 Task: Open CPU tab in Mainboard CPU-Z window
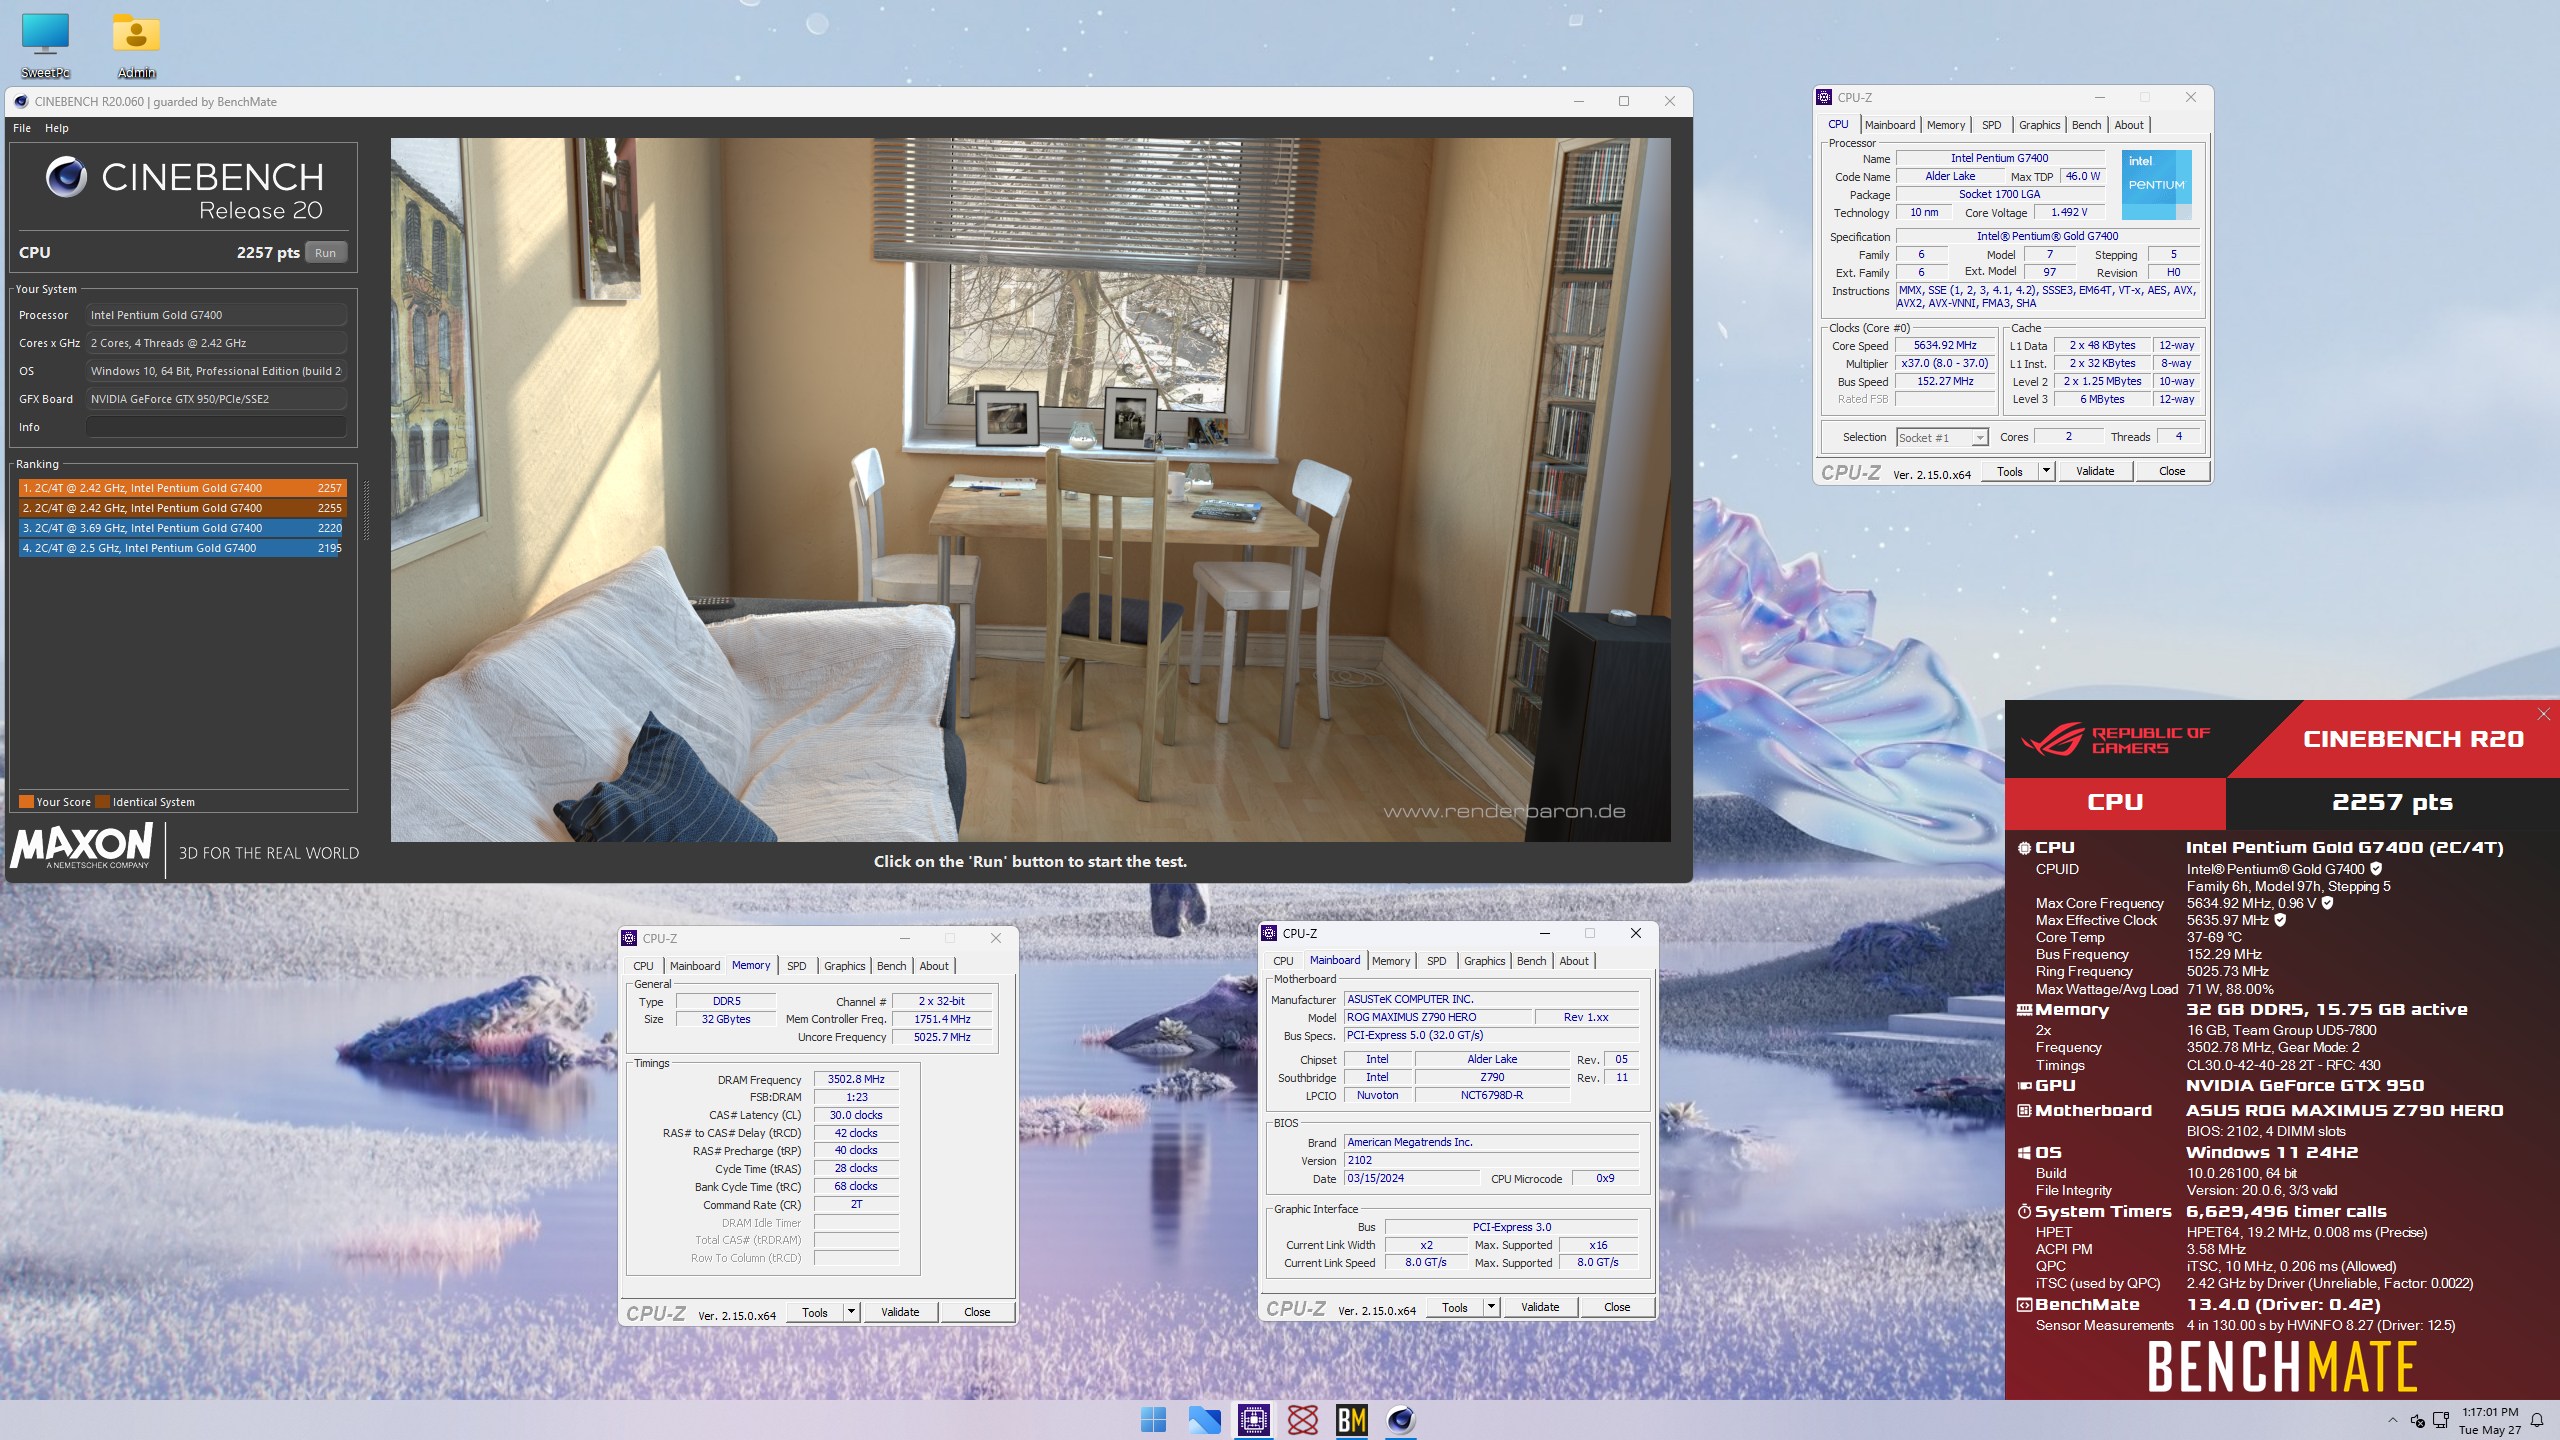tap(1283, 961)
